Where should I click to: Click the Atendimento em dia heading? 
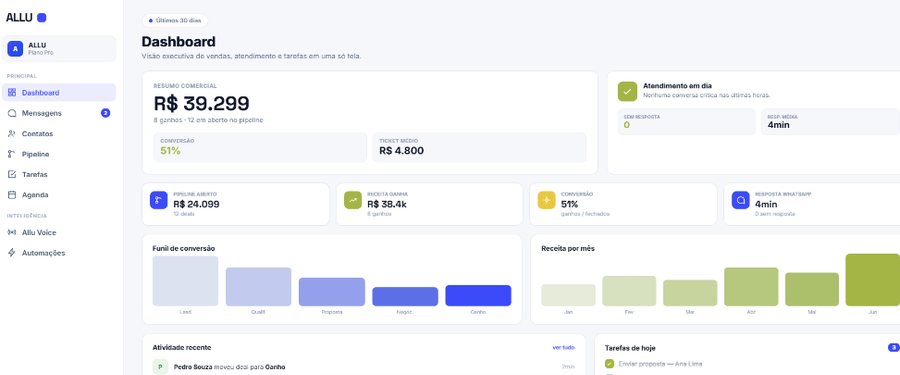point(678,86)
